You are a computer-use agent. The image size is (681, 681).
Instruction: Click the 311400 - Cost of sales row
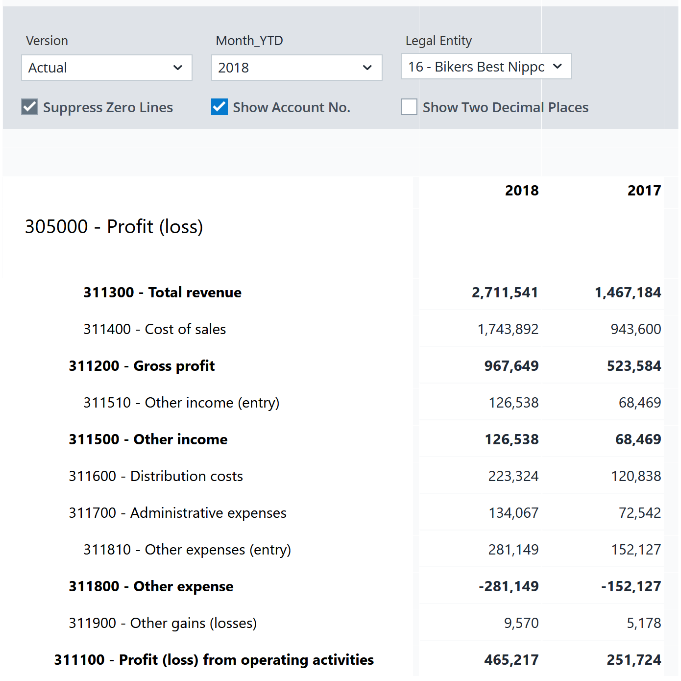(155, 329)
